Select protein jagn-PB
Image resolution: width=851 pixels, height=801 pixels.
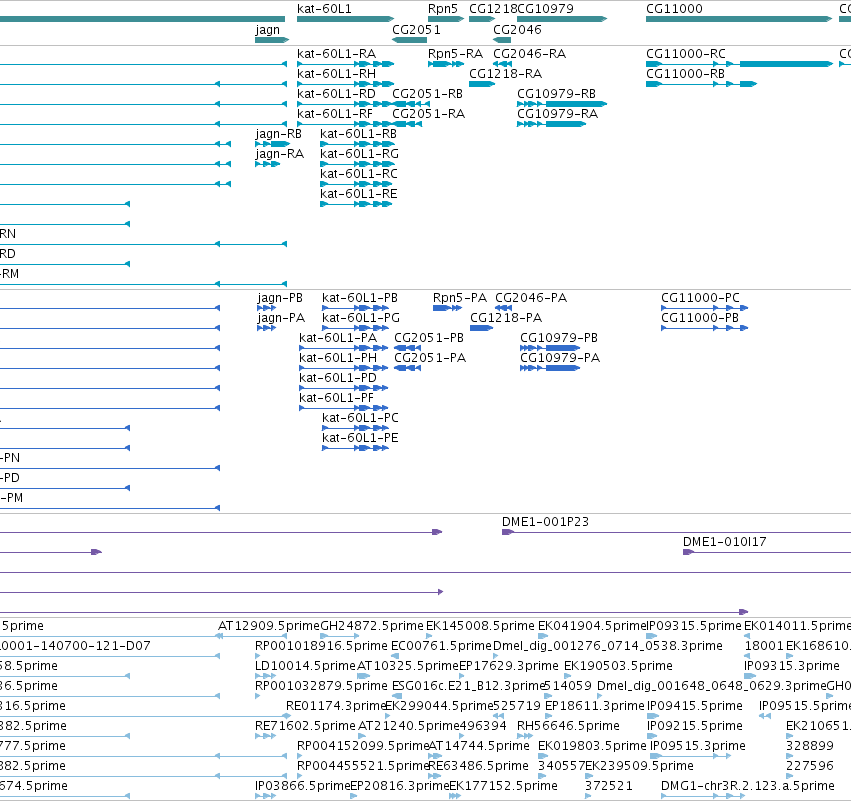[280, 298]
